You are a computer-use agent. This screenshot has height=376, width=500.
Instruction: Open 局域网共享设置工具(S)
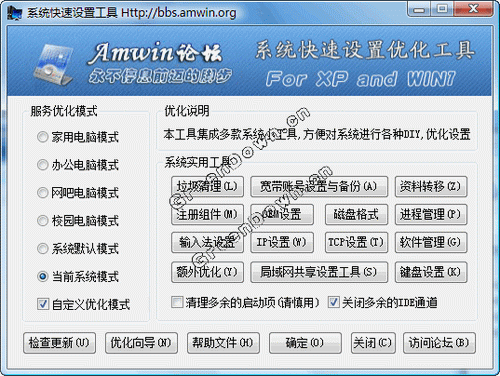[x=319, y=272]
